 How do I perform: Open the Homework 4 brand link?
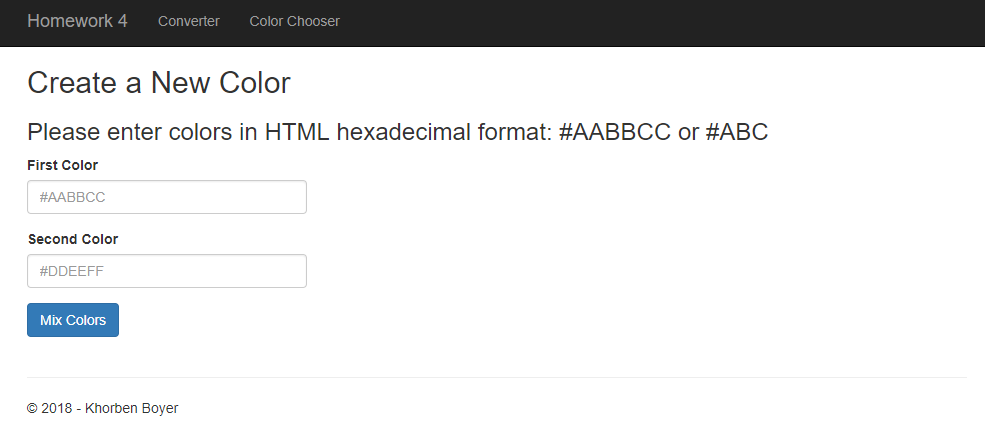[x=77, y=21]
